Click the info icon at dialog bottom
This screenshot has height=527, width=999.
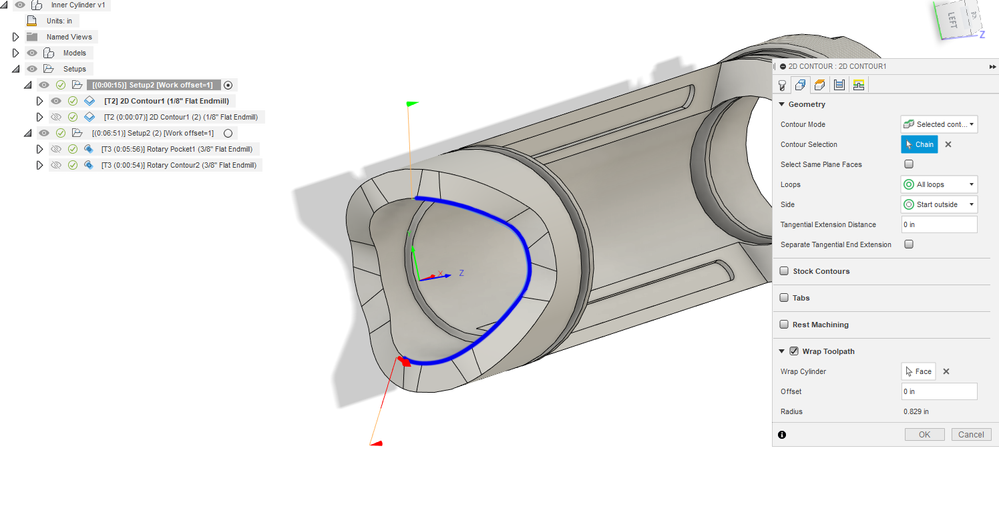click(782, 435)
